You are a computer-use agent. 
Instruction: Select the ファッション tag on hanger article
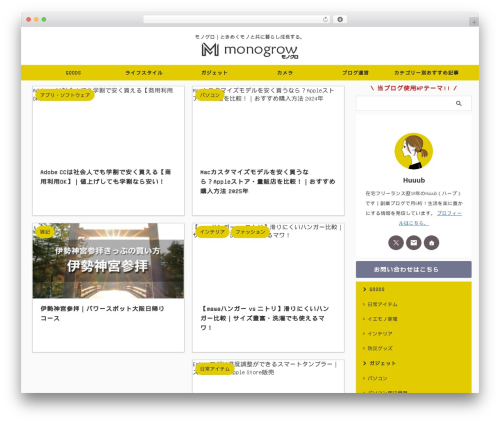(250, 232)
